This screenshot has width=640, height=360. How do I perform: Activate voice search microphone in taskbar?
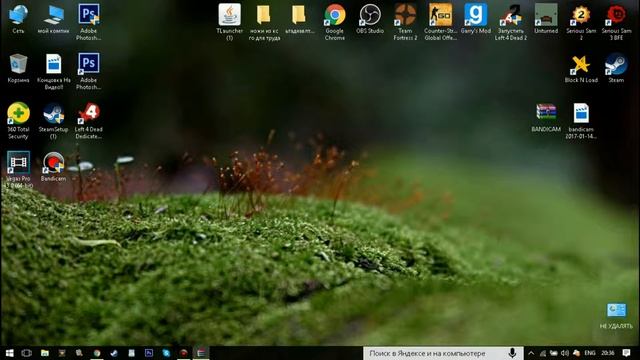512,353
